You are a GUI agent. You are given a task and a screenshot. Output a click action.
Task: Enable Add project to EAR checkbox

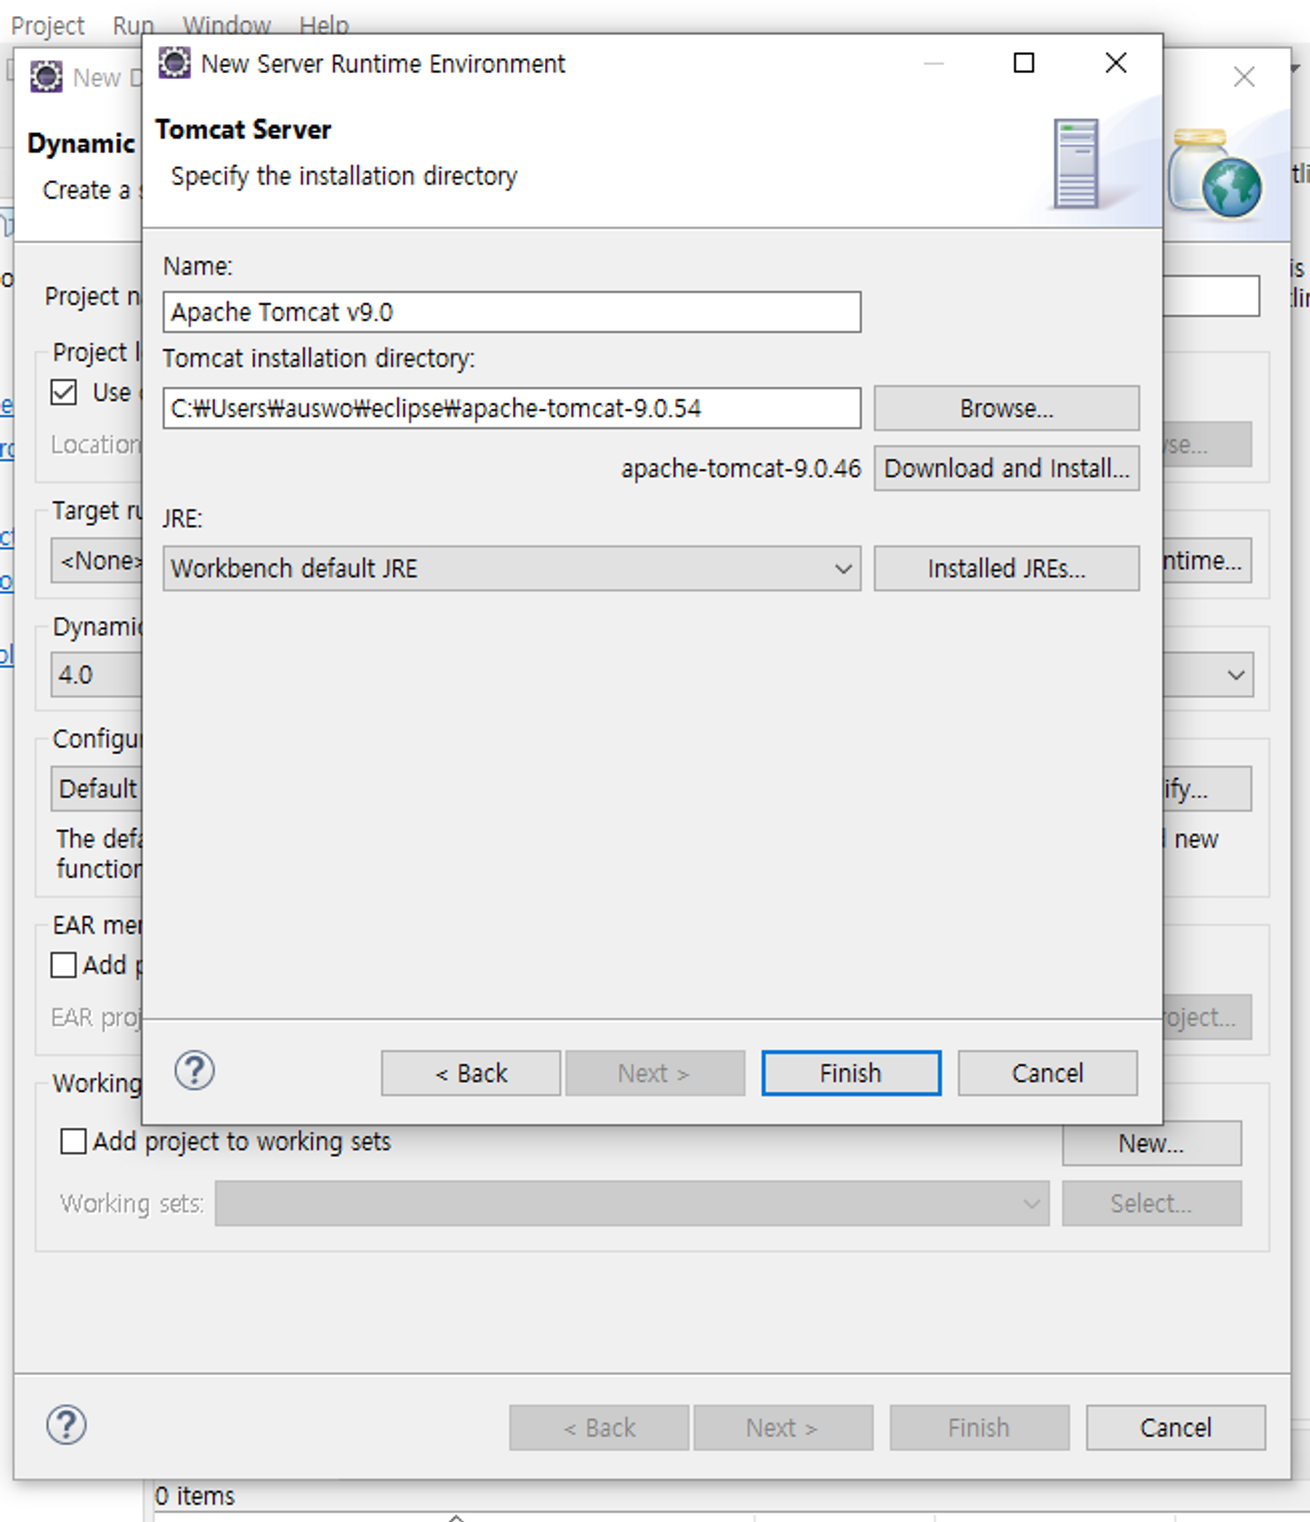[x=64, y=965]
